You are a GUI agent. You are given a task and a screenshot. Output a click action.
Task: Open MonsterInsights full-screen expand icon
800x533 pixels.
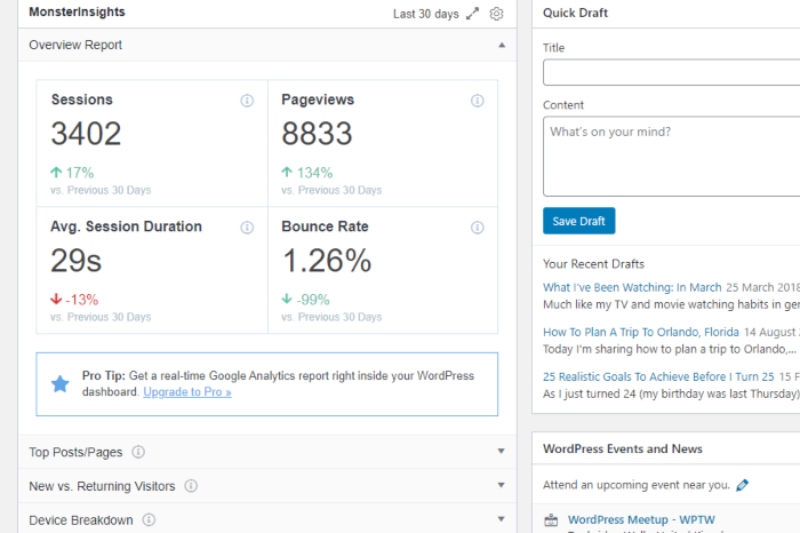point(472,14)
